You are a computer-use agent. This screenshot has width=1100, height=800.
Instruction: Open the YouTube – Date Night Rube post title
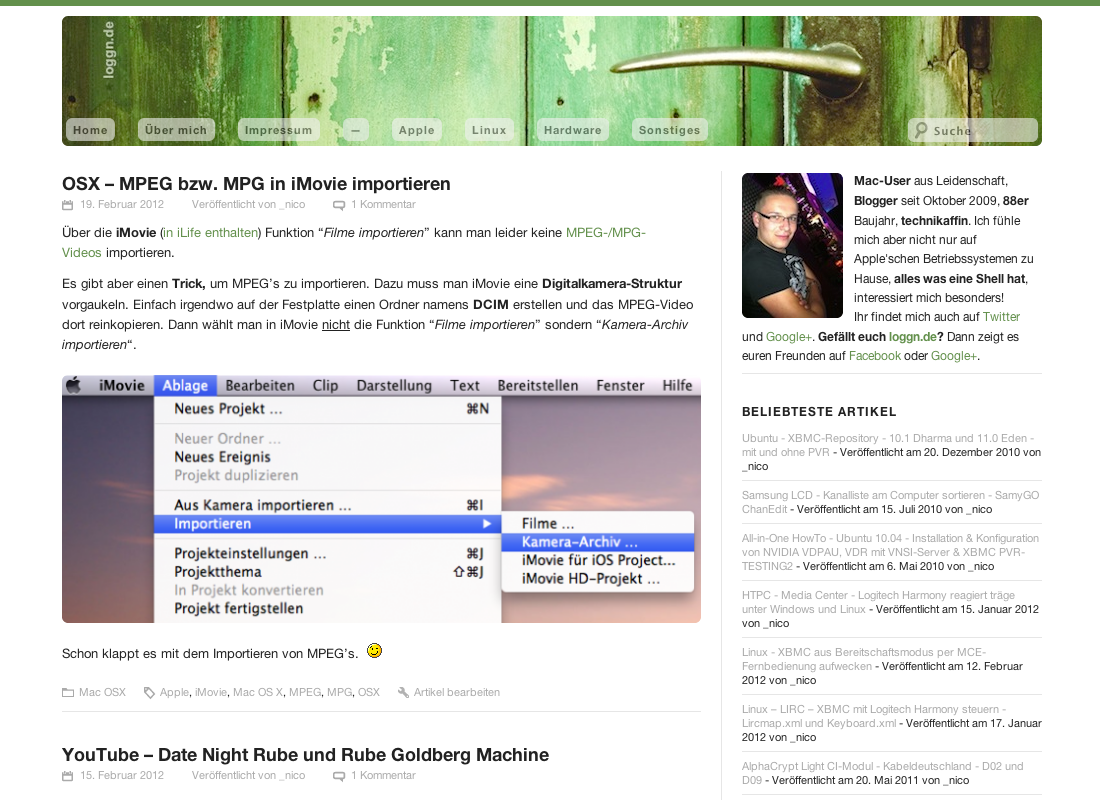click(305, 755)
